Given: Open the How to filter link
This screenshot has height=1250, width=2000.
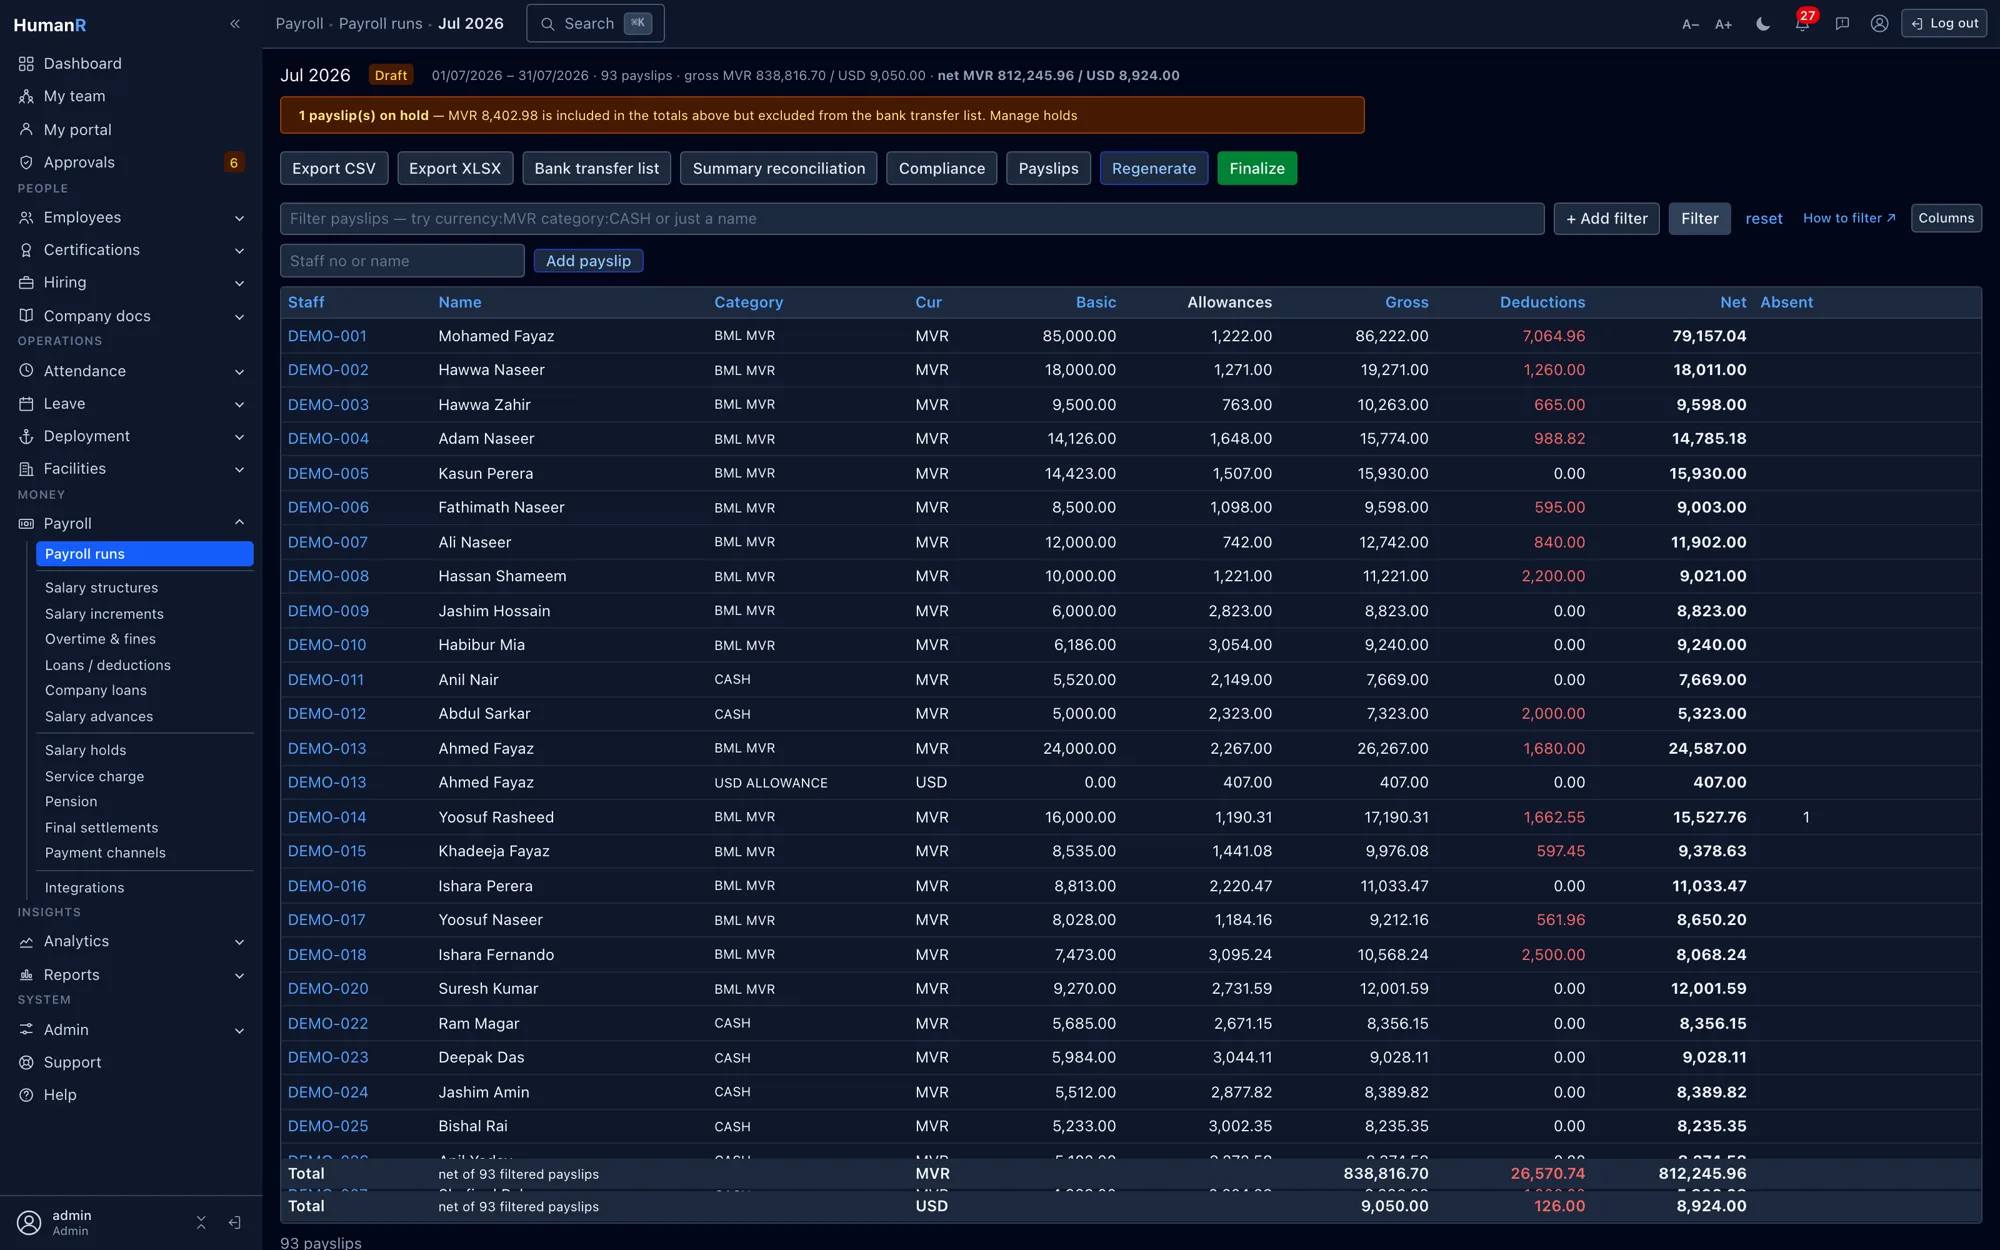Looking at the screenshot, I should pyautogui.click(x=1849, y=218).
